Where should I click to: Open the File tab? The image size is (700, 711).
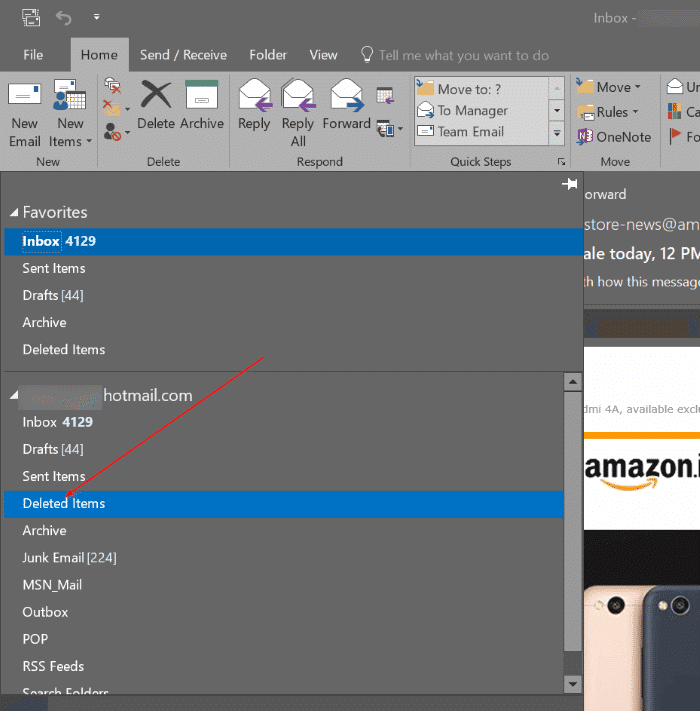pos(33,55)
